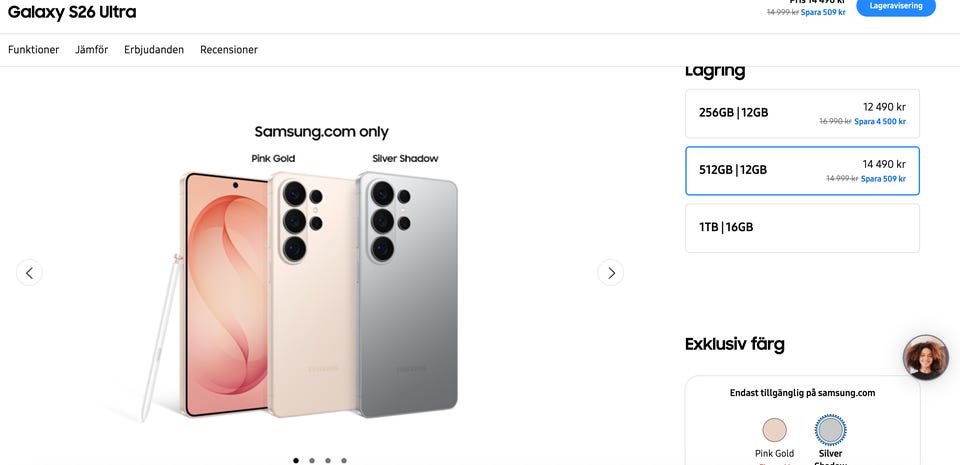Screen dimensions: 960x465
Task: Click the Lageravisering button
Action: pyautogui.click(x=896, y=6)
